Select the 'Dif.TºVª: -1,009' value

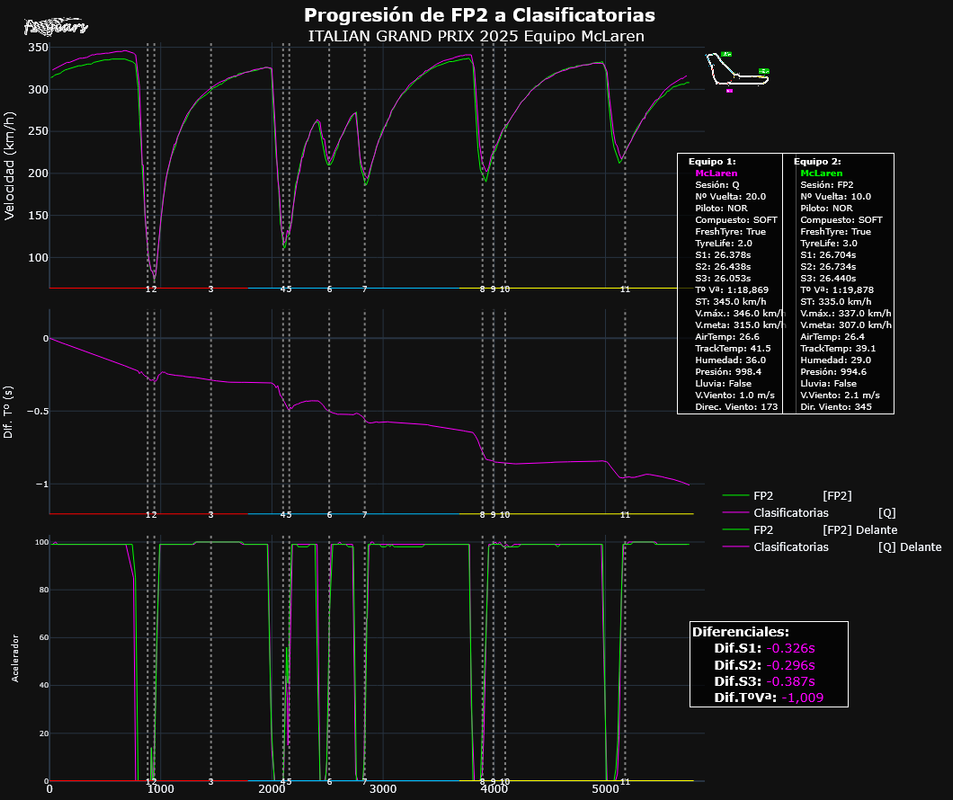point(769,697)
